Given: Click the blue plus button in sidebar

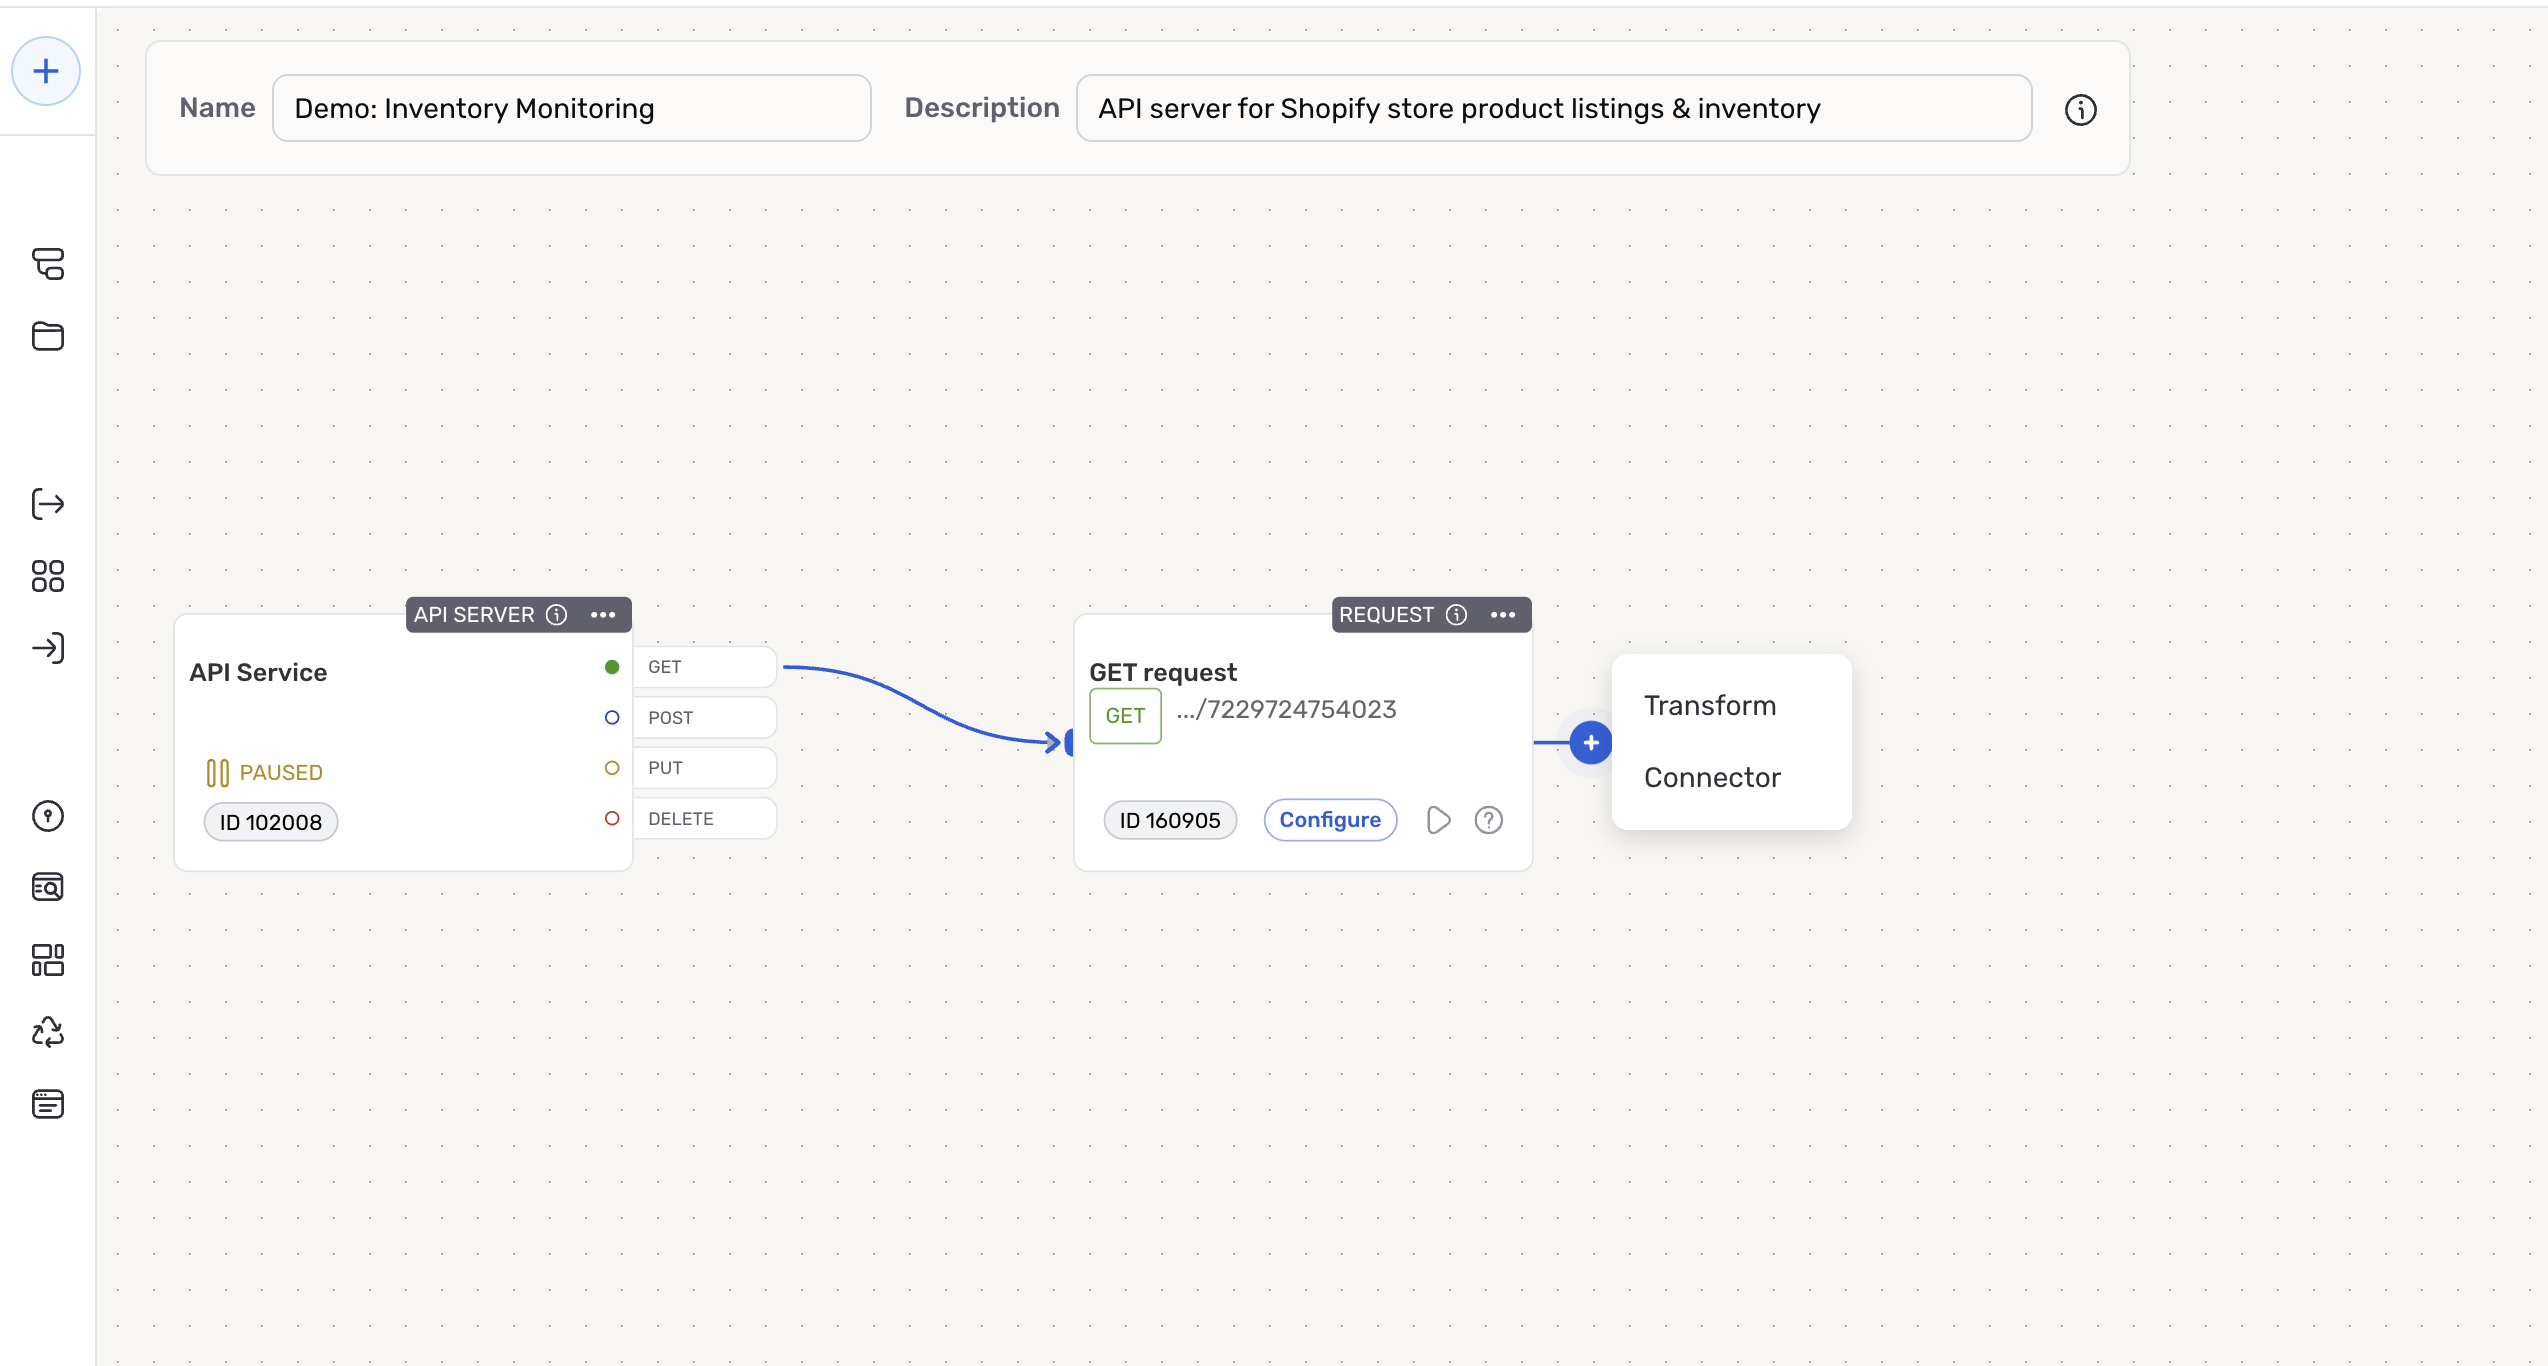Looking at the screenshot, I should (x=46, y=71).
